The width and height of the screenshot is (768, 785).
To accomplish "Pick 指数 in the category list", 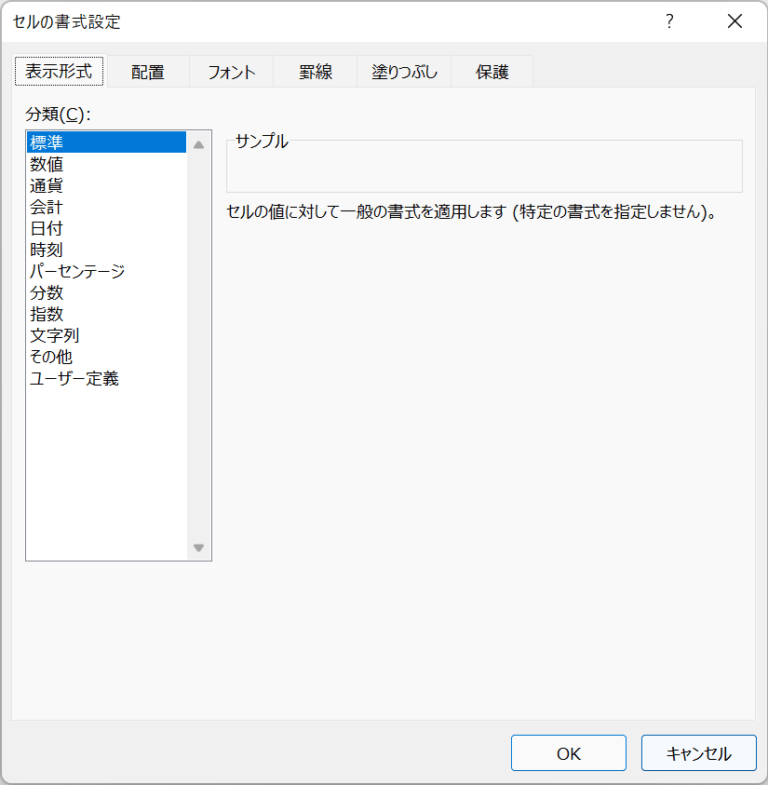I will point(107,314).
